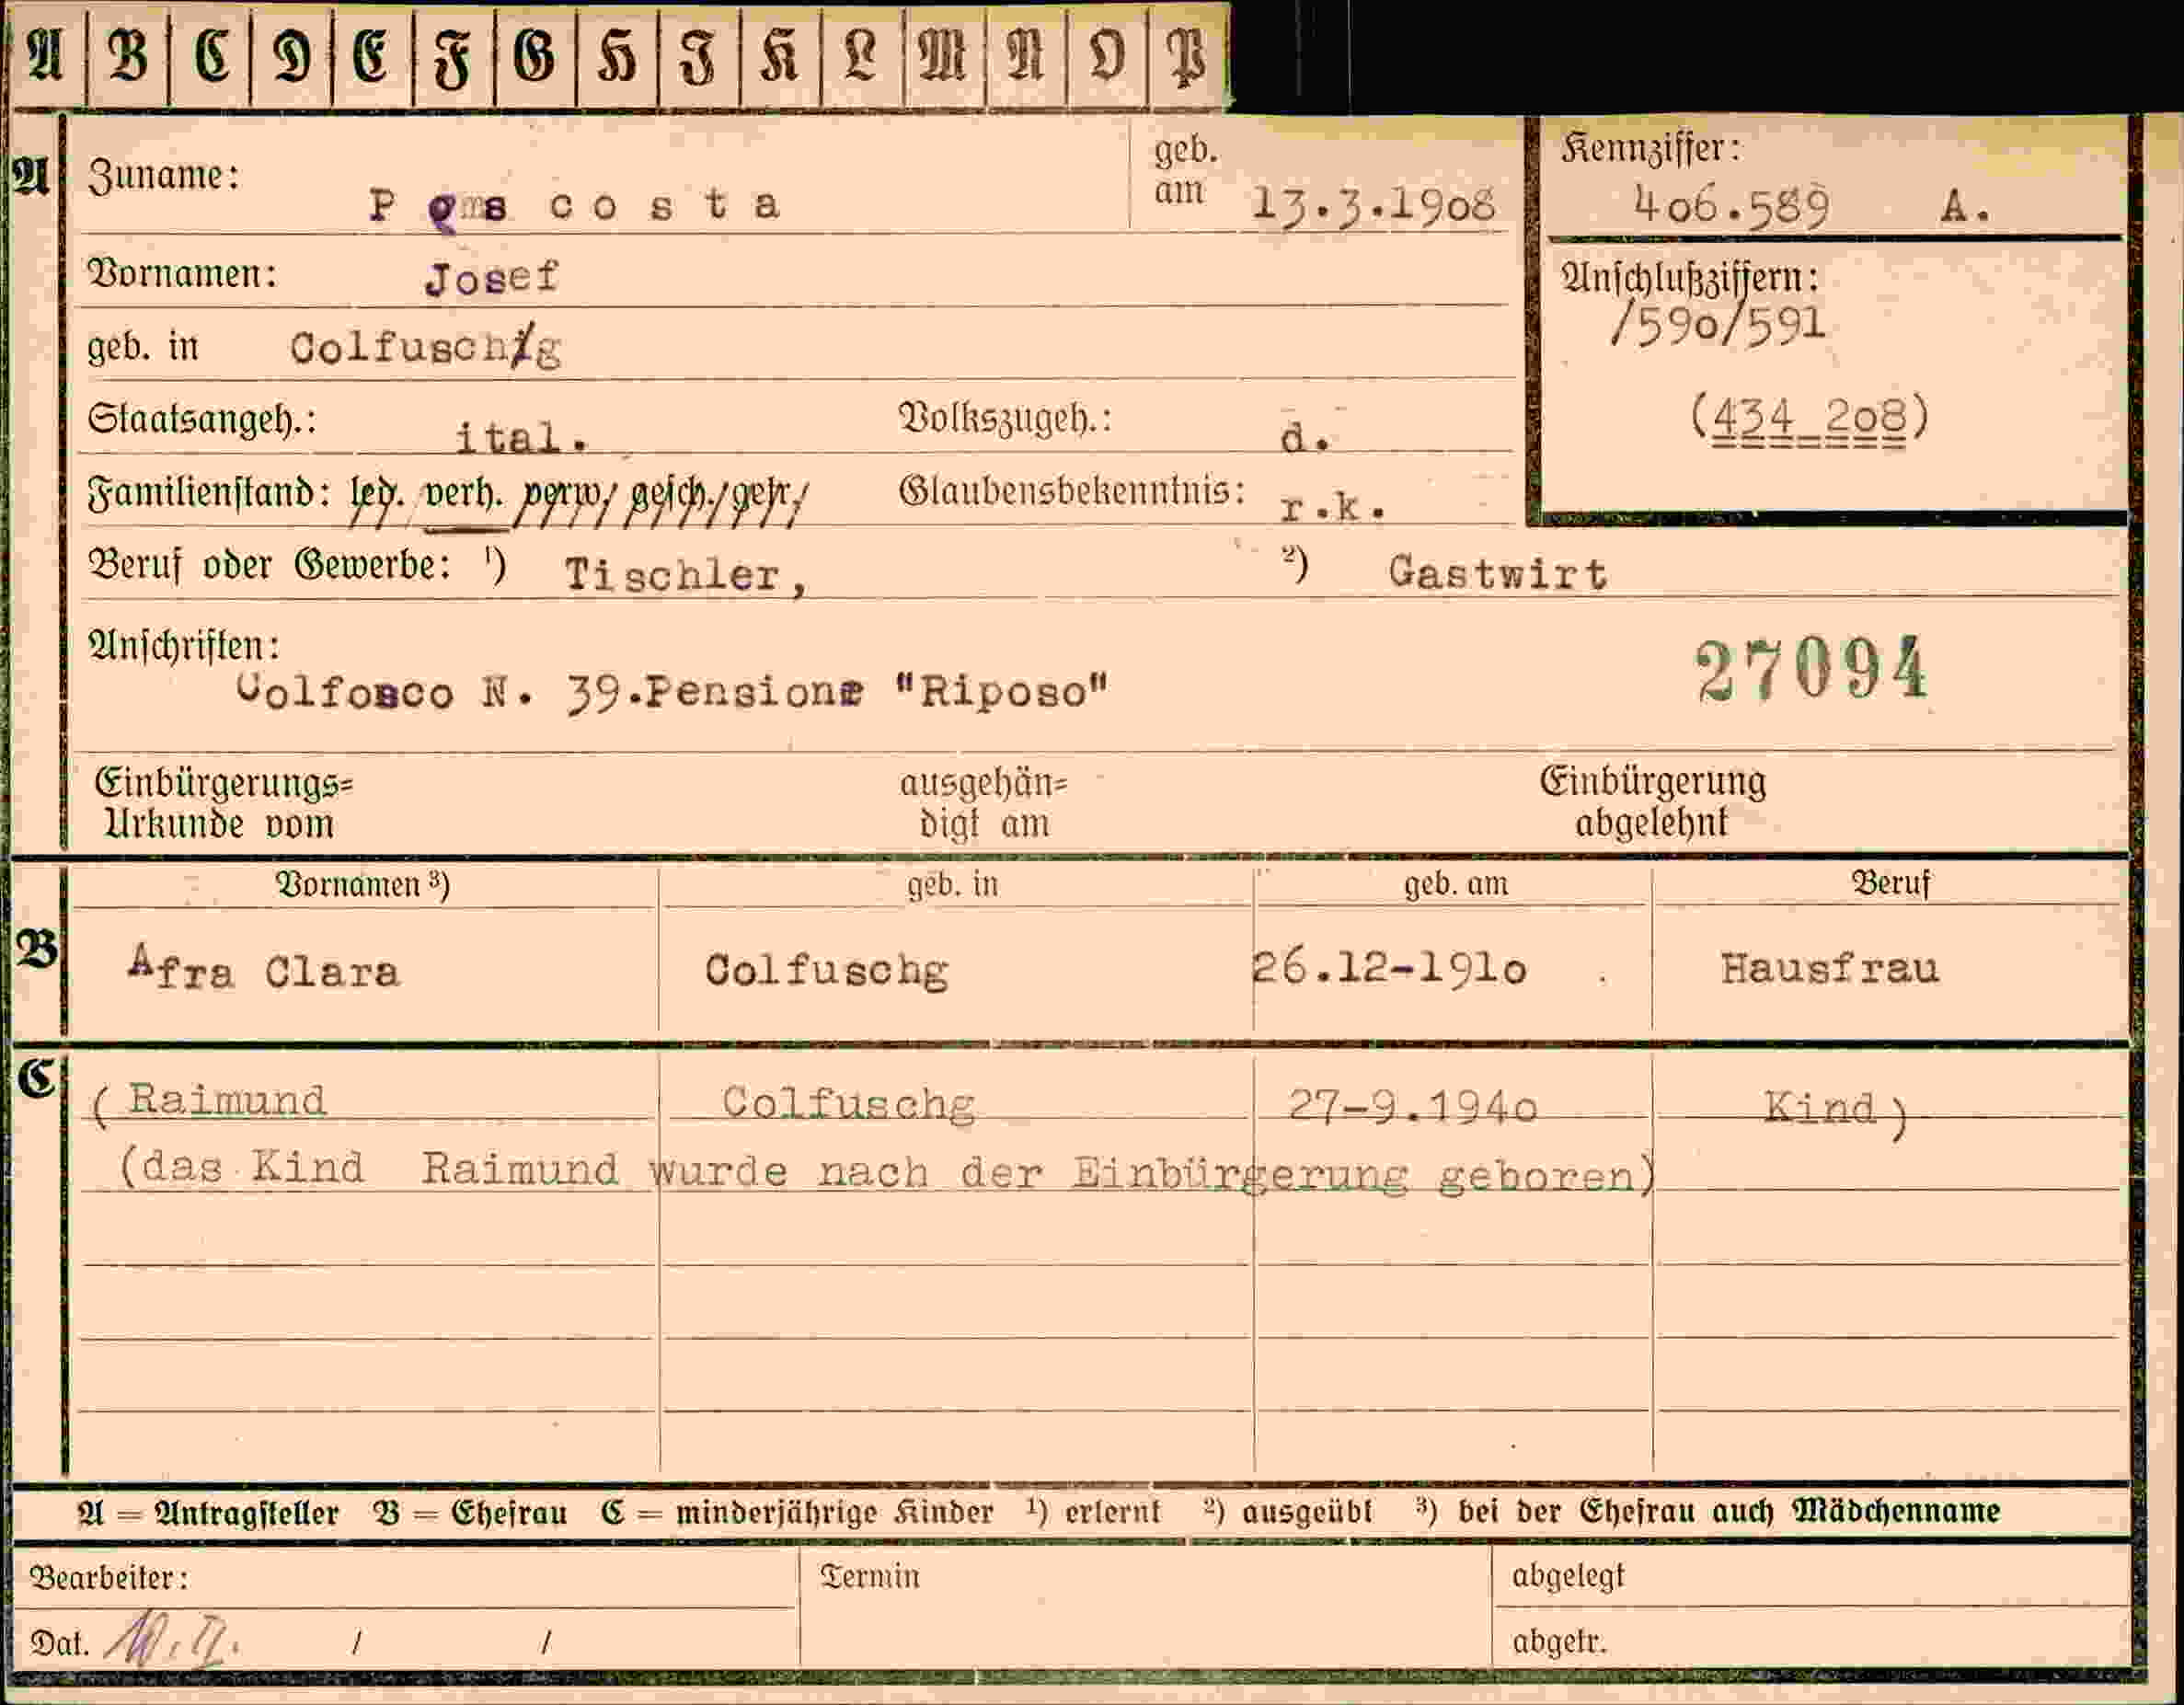Click the "abgelegt" label

(1568, 1576)
